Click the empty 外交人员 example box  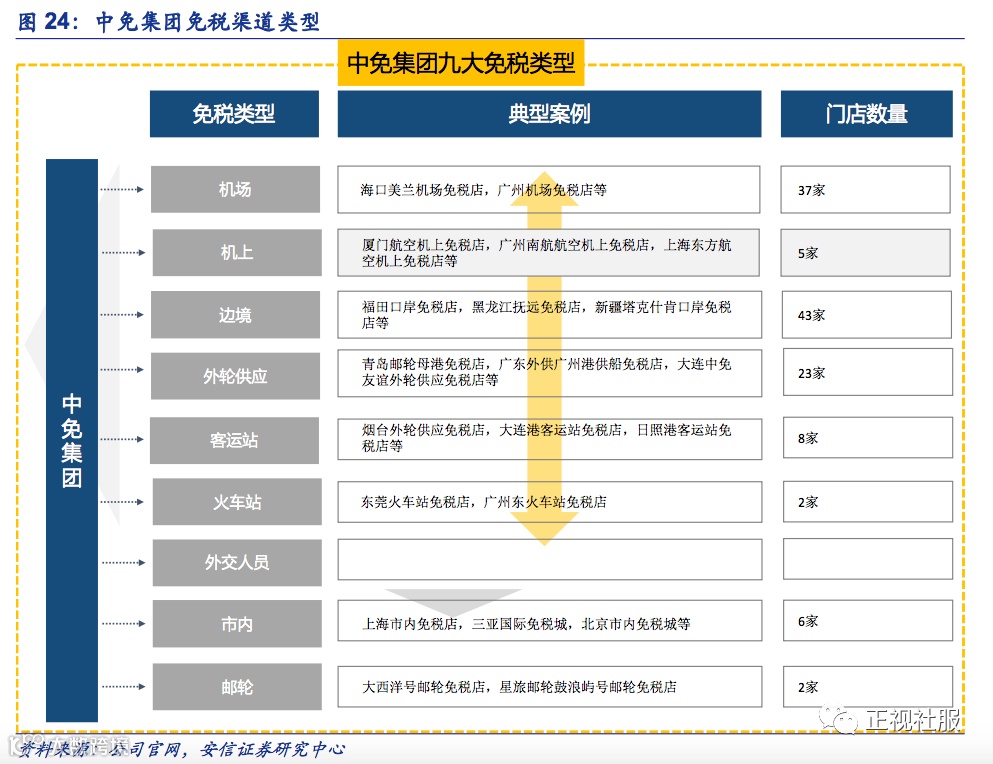pyautogui.click(x=550, y=559)
